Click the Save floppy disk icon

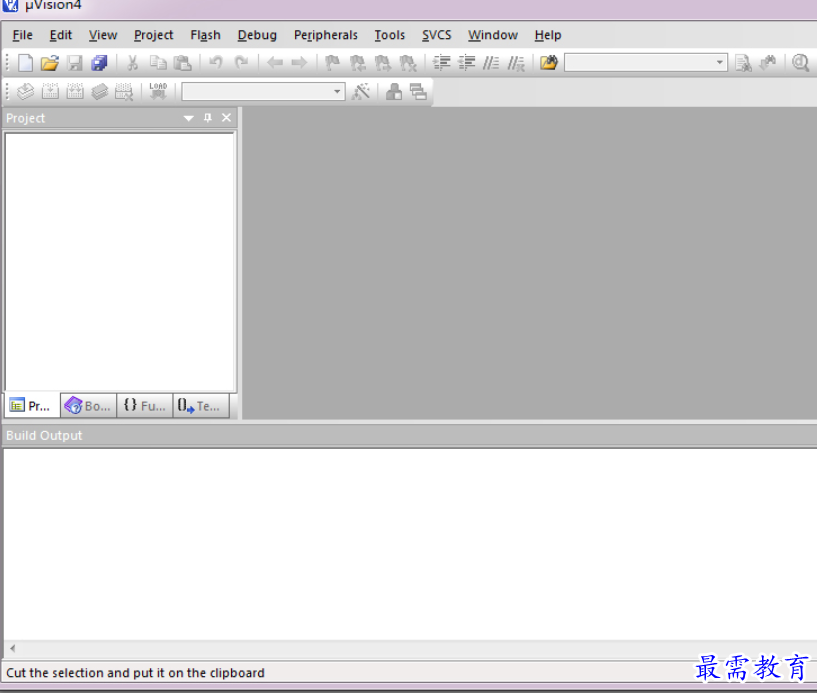(75, 63)
